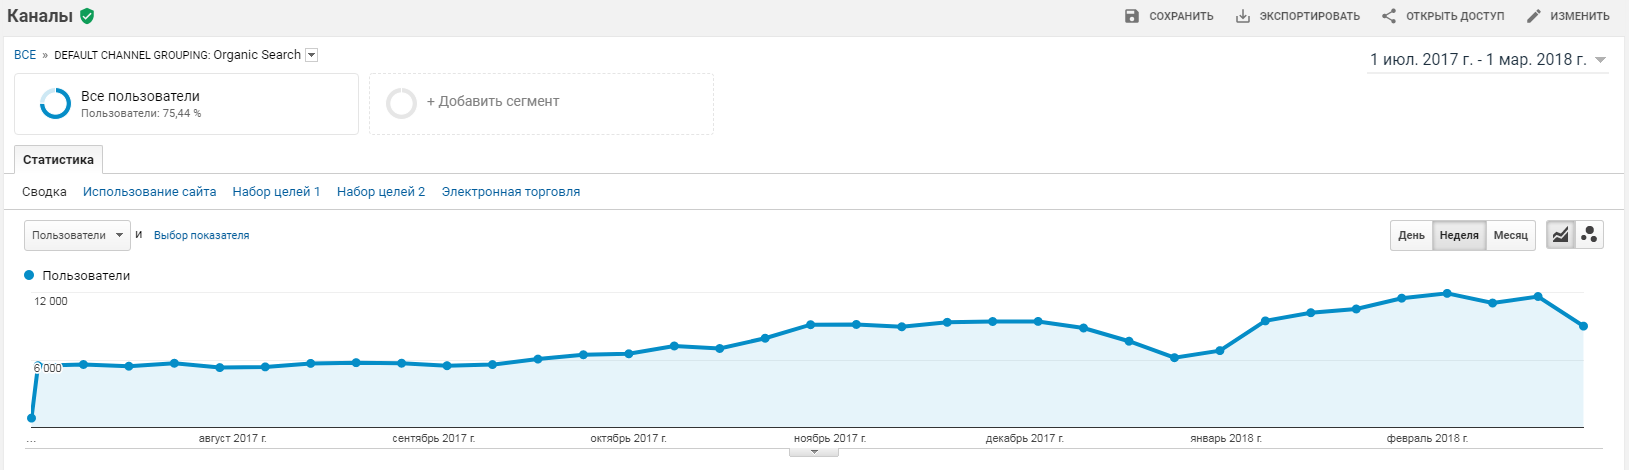Click the октябрь 2017 г. axis label

click(x=628, y=439)
